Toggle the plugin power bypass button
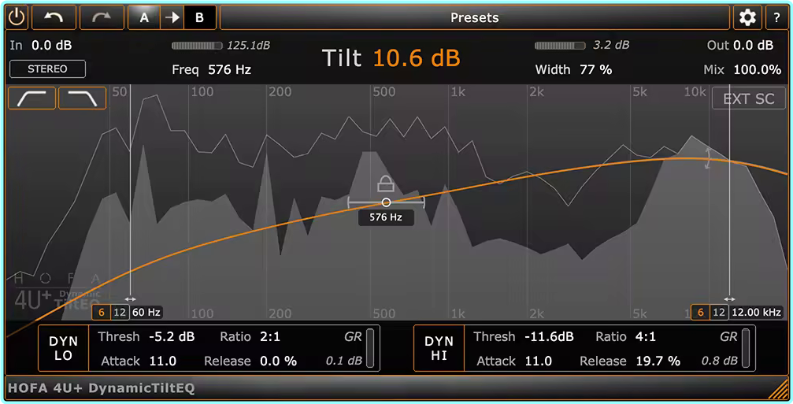Image resolution: width=793 pixels, height=404 pixels. (17, 18)
